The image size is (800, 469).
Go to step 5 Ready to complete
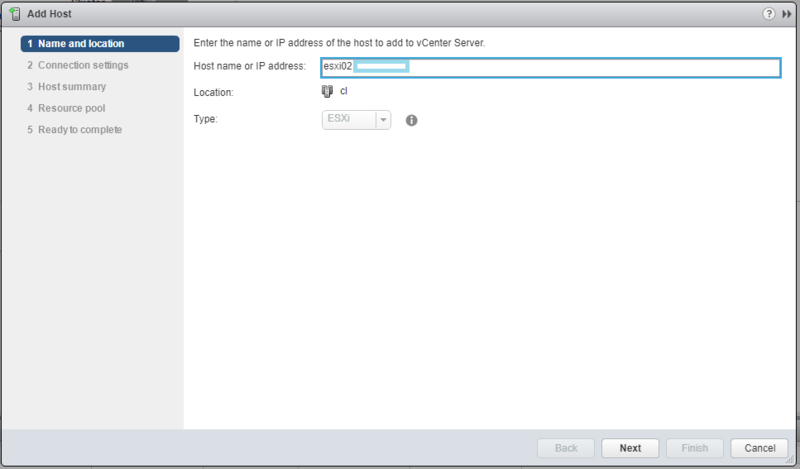[x=74, y=130]
